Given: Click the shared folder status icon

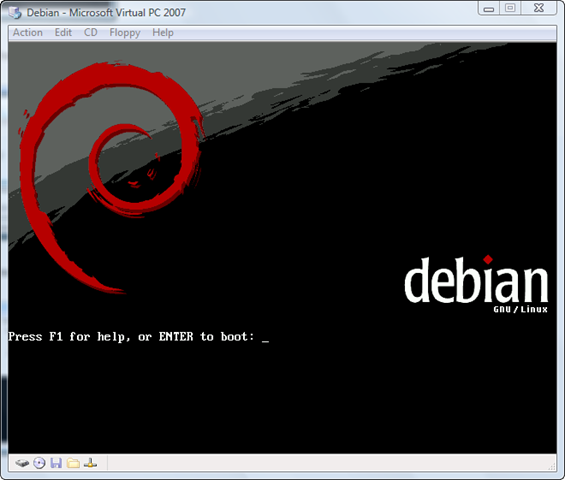Looking at the screenshot, I should click(x=73, y=463).
